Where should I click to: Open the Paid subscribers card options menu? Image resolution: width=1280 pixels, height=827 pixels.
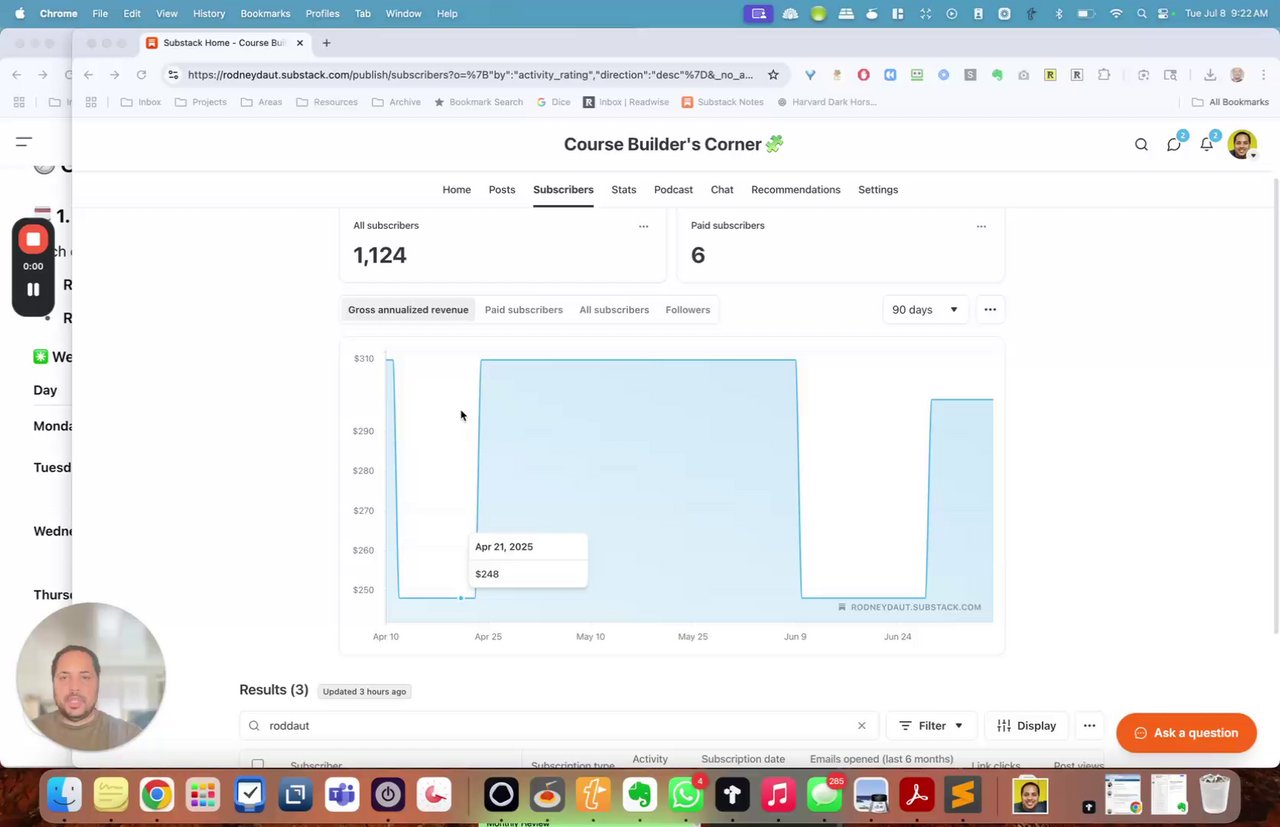tap(981, 226)
